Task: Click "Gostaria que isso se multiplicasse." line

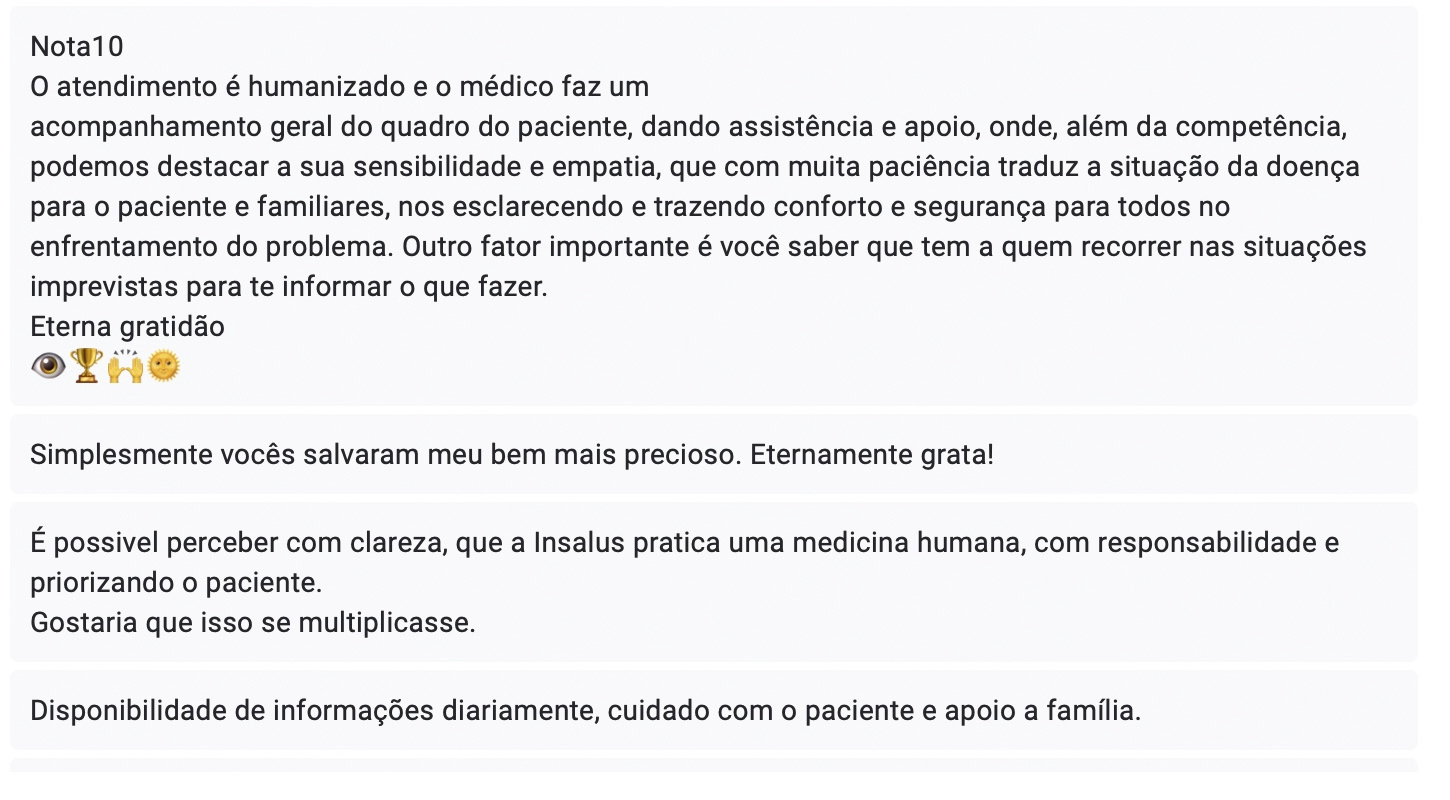Action: (253, 622)
